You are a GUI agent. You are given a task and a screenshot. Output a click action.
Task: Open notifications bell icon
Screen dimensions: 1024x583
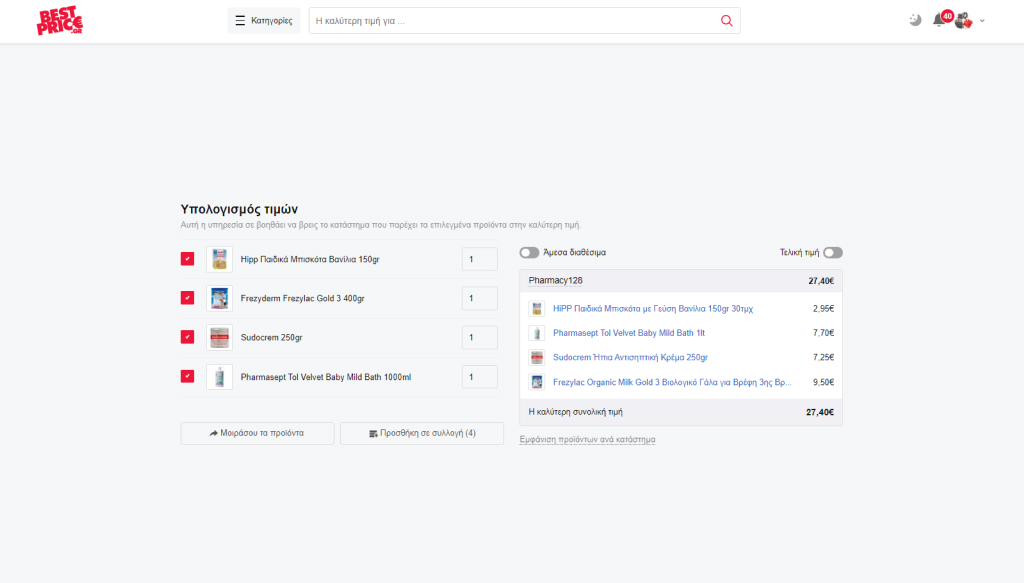click(x=938, y=21)
